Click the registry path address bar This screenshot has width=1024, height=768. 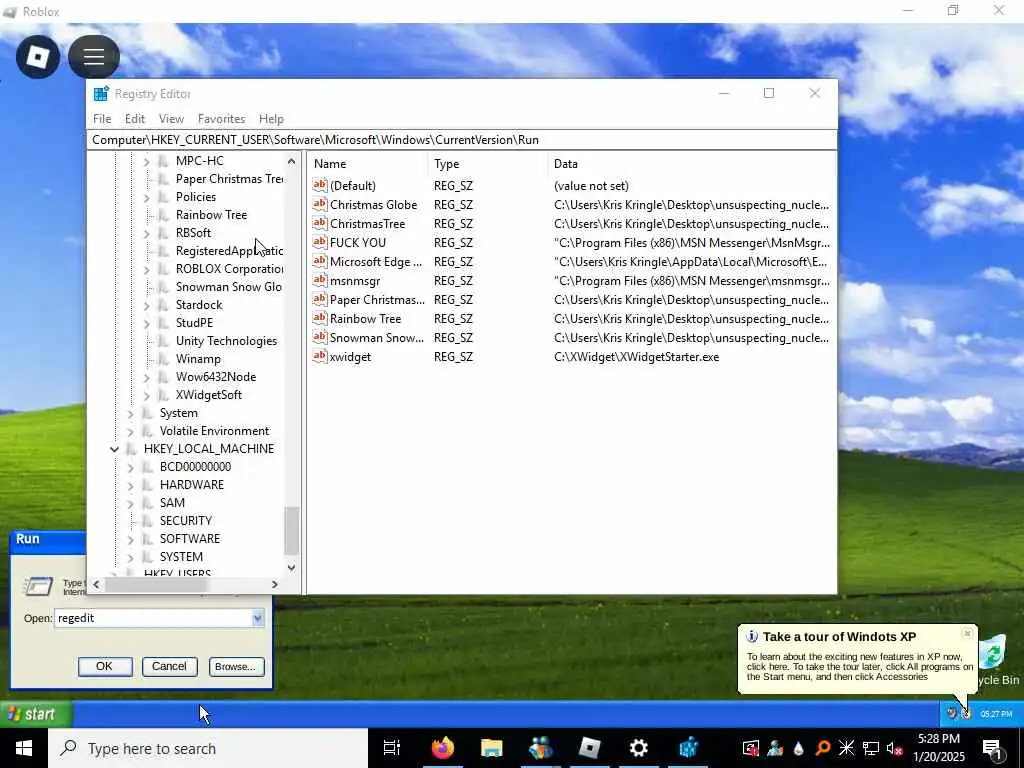(462, 140)
